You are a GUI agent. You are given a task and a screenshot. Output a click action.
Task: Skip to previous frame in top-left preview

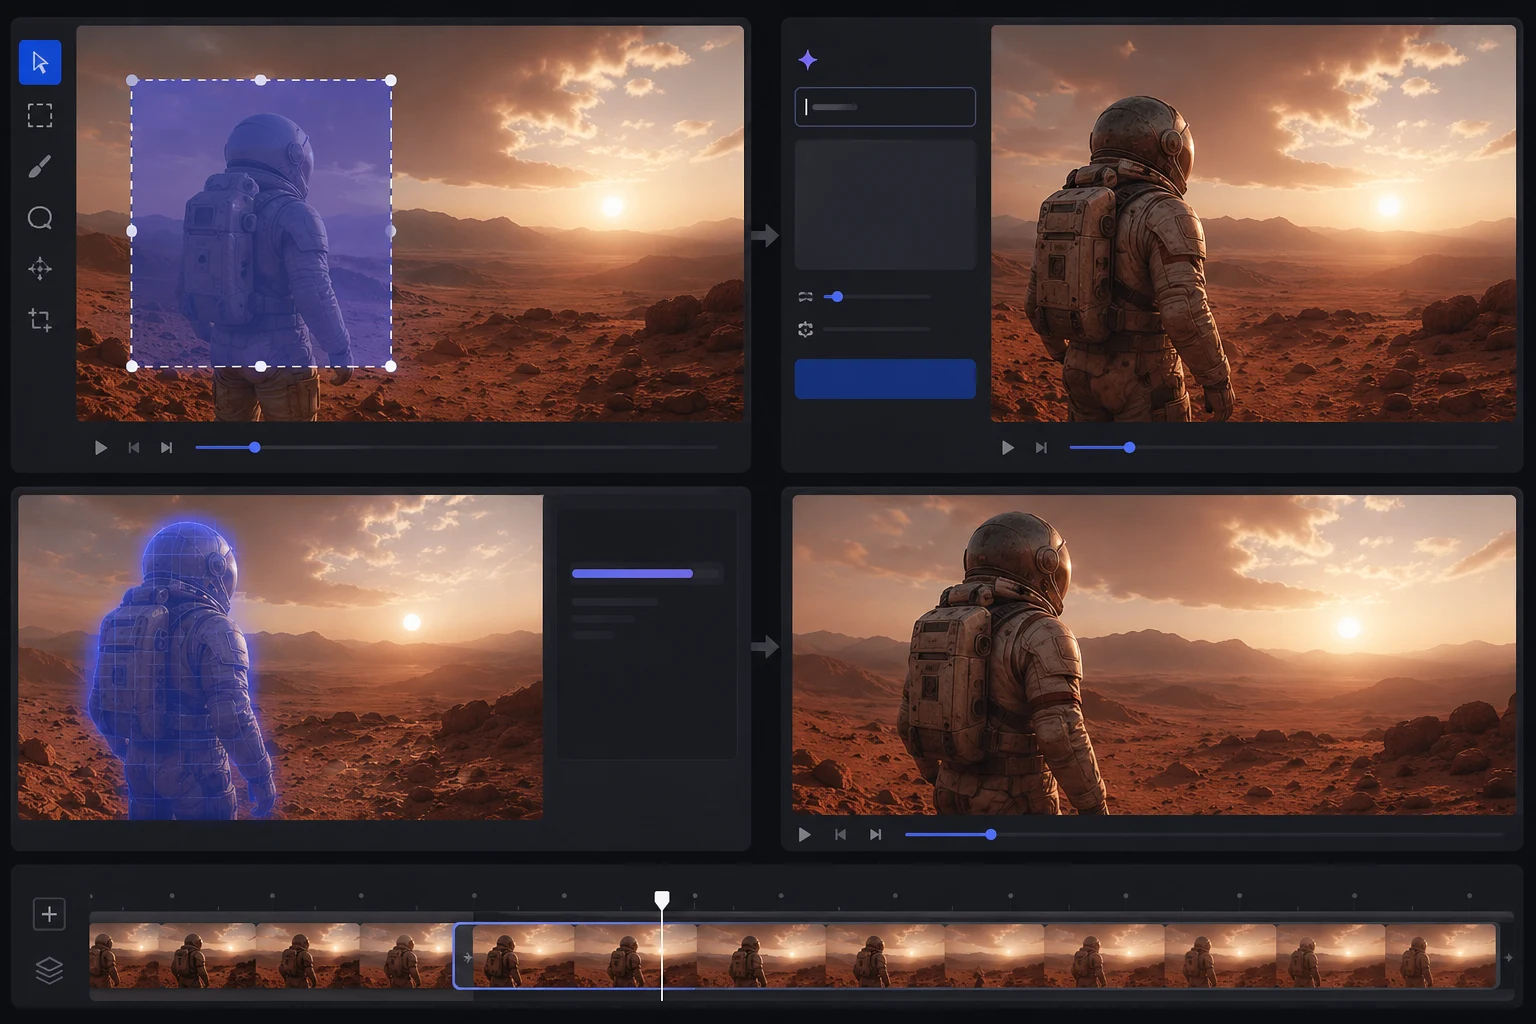[134, 448]
